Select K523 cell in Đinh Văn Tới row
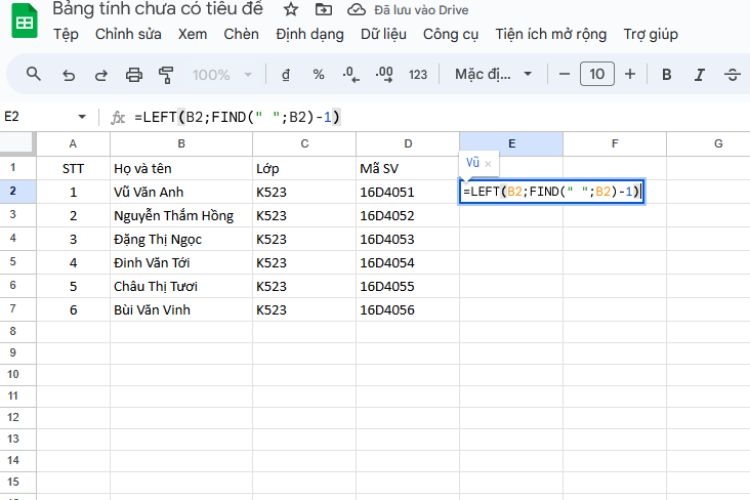This screenshot has width=750, height=500. tap(304, 262)
